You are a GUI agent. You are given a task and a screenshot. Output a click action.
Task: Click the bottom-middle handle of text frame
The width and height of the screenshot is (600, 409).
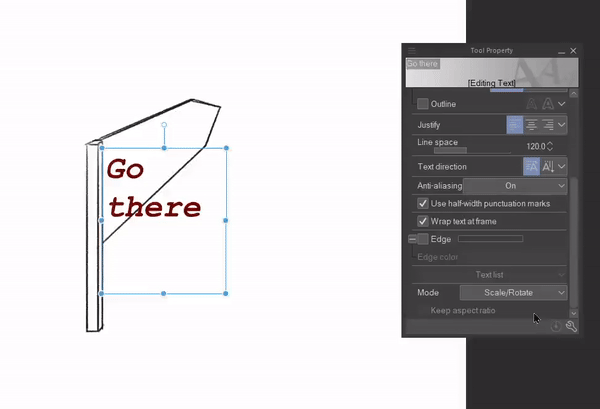(x=163, y=293)
